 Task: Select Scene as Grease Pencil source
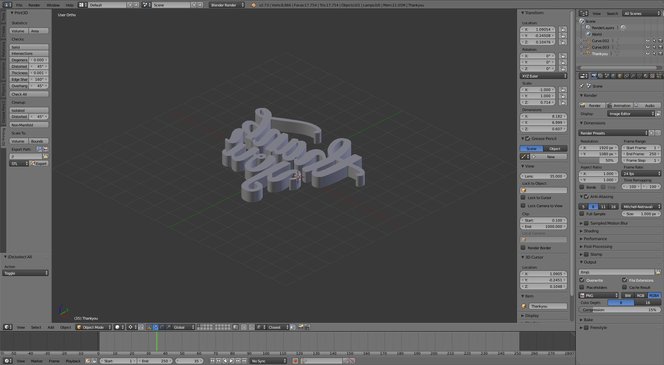pyautogui.click(x=531, y=149)
